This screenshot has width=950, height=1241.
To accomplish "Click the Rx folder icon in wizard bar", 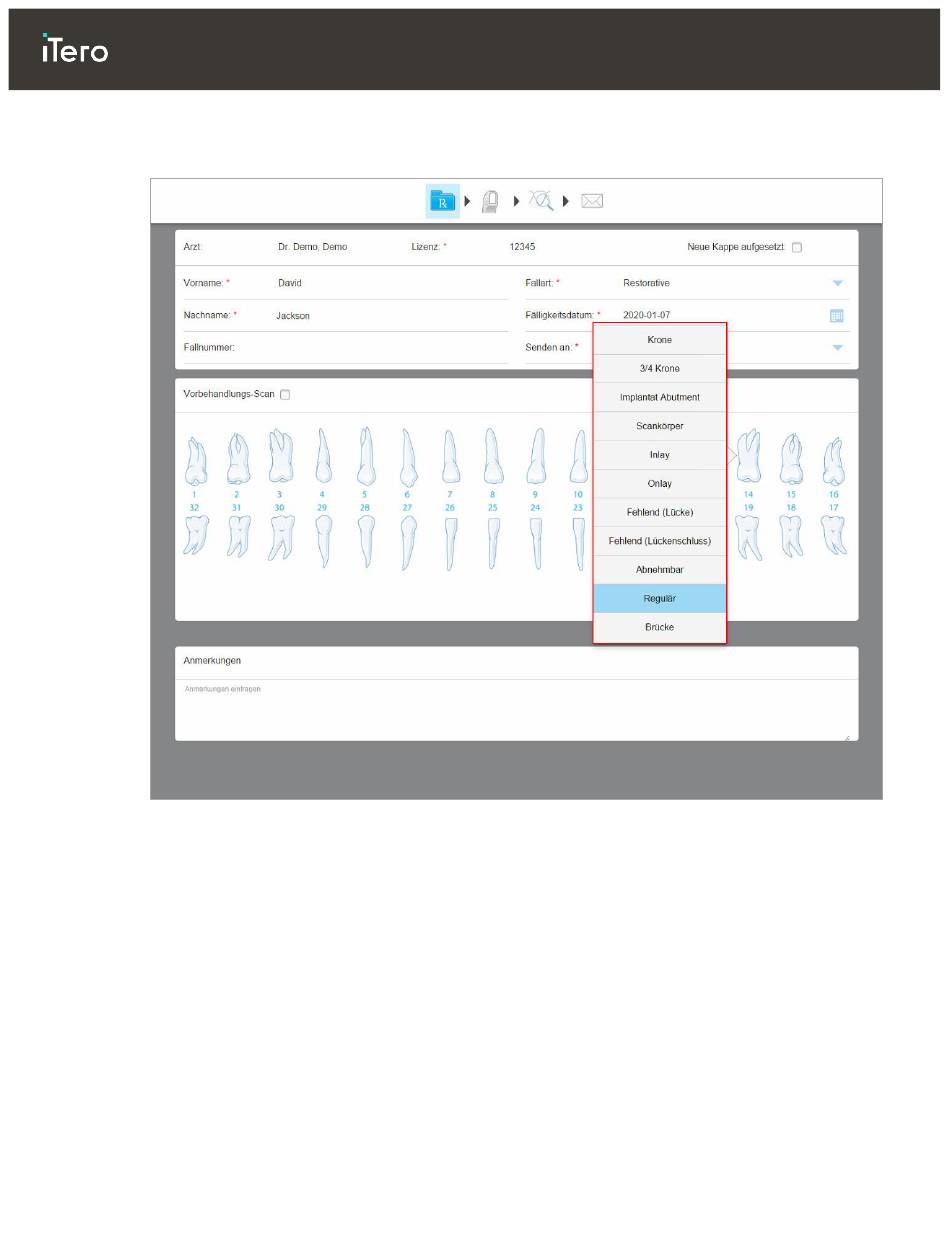I will coord(442,201).
